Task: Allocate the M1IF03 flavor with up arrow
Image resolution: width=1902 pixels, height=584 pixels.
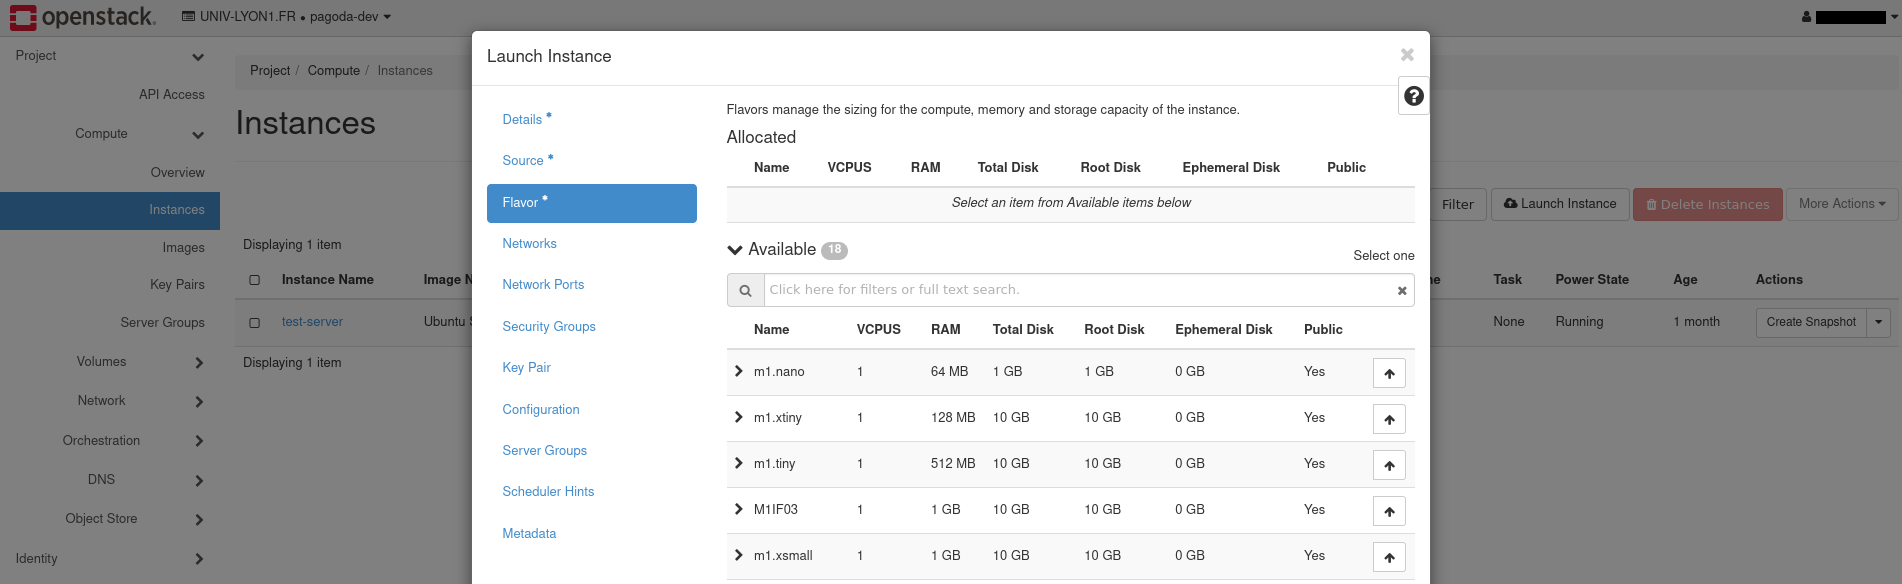Action: (1389, 511)
